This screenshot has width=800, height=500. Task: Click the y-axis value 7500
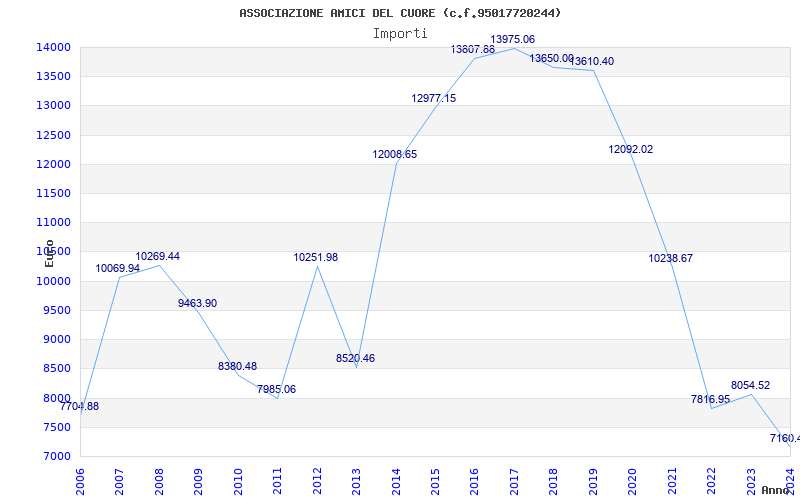[x=56, y=427]
